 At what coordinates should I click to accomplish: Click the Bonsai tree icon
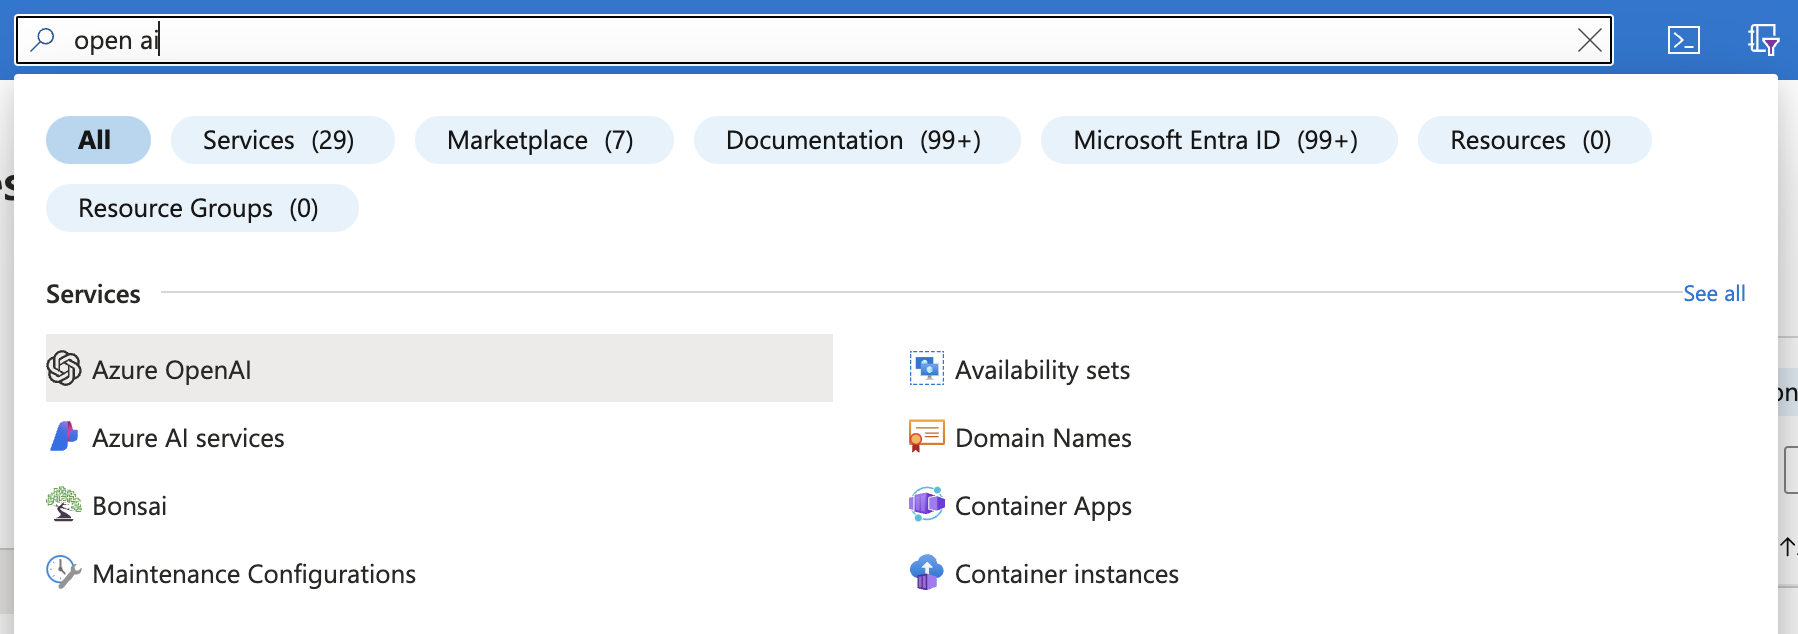(64, 505)
